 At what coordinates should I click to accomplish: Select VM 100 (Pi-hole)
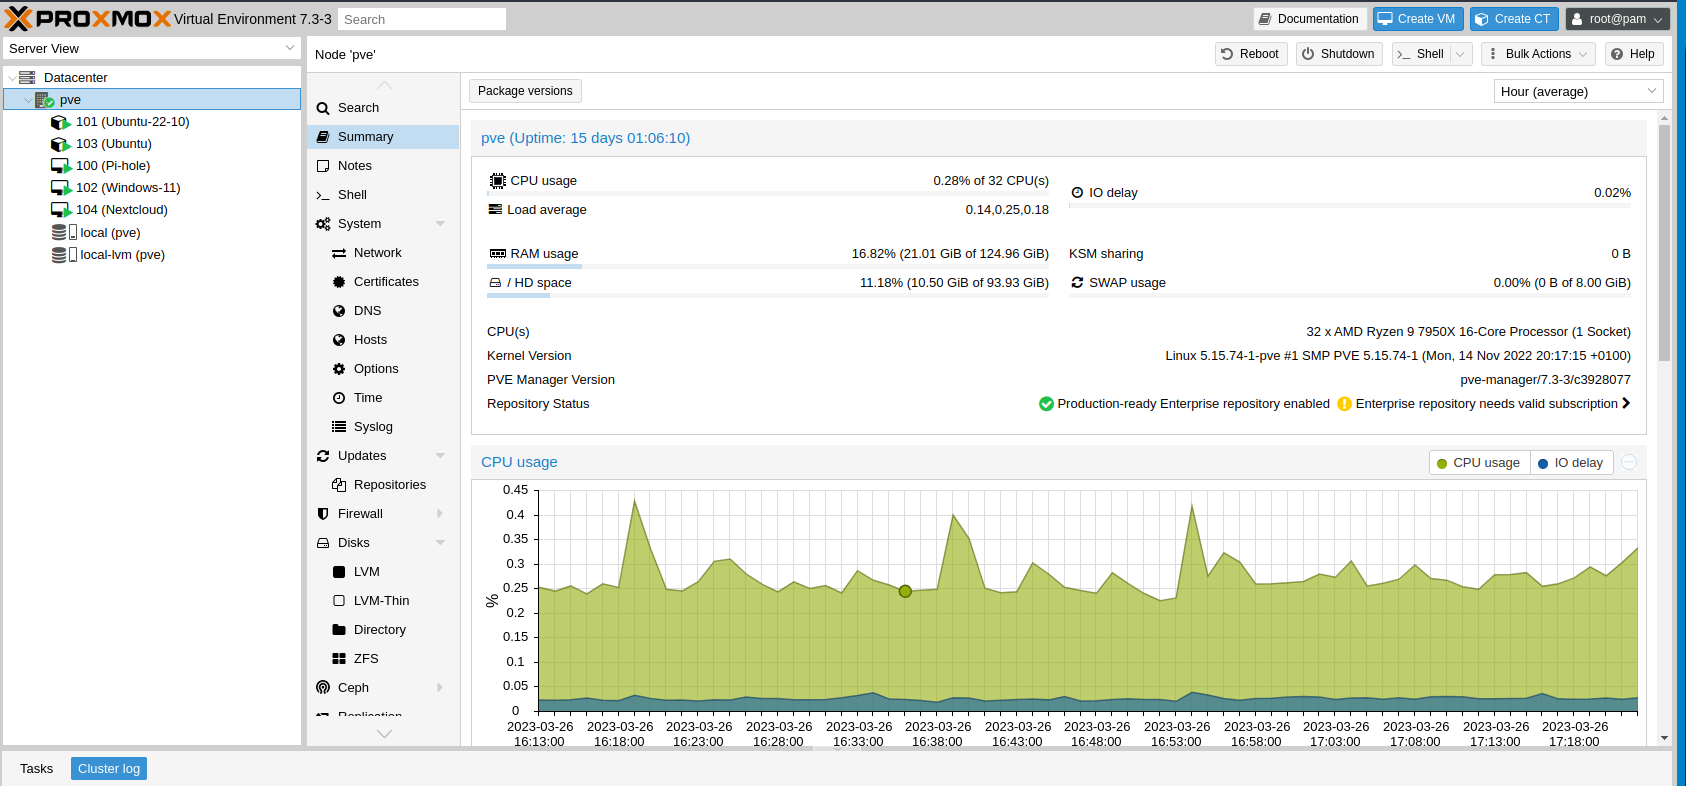(112, 166)
